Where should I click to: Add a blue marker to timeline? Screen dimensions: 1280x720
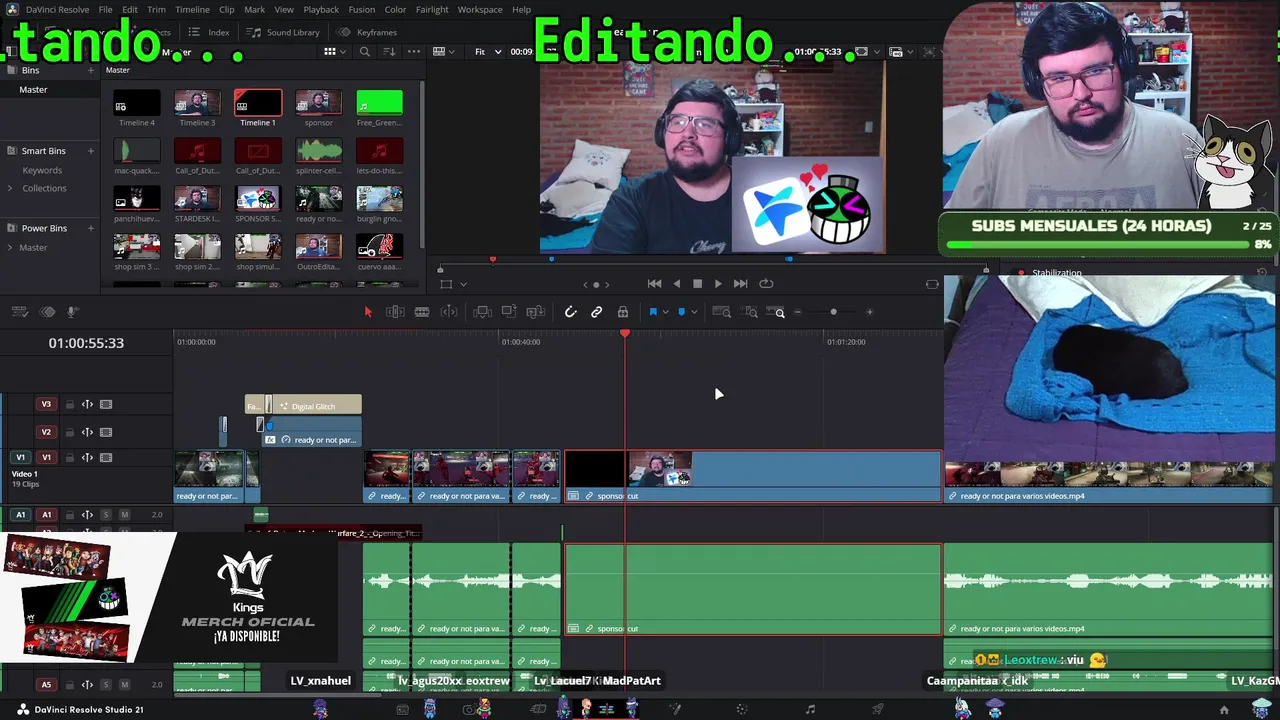click(682, 312)
